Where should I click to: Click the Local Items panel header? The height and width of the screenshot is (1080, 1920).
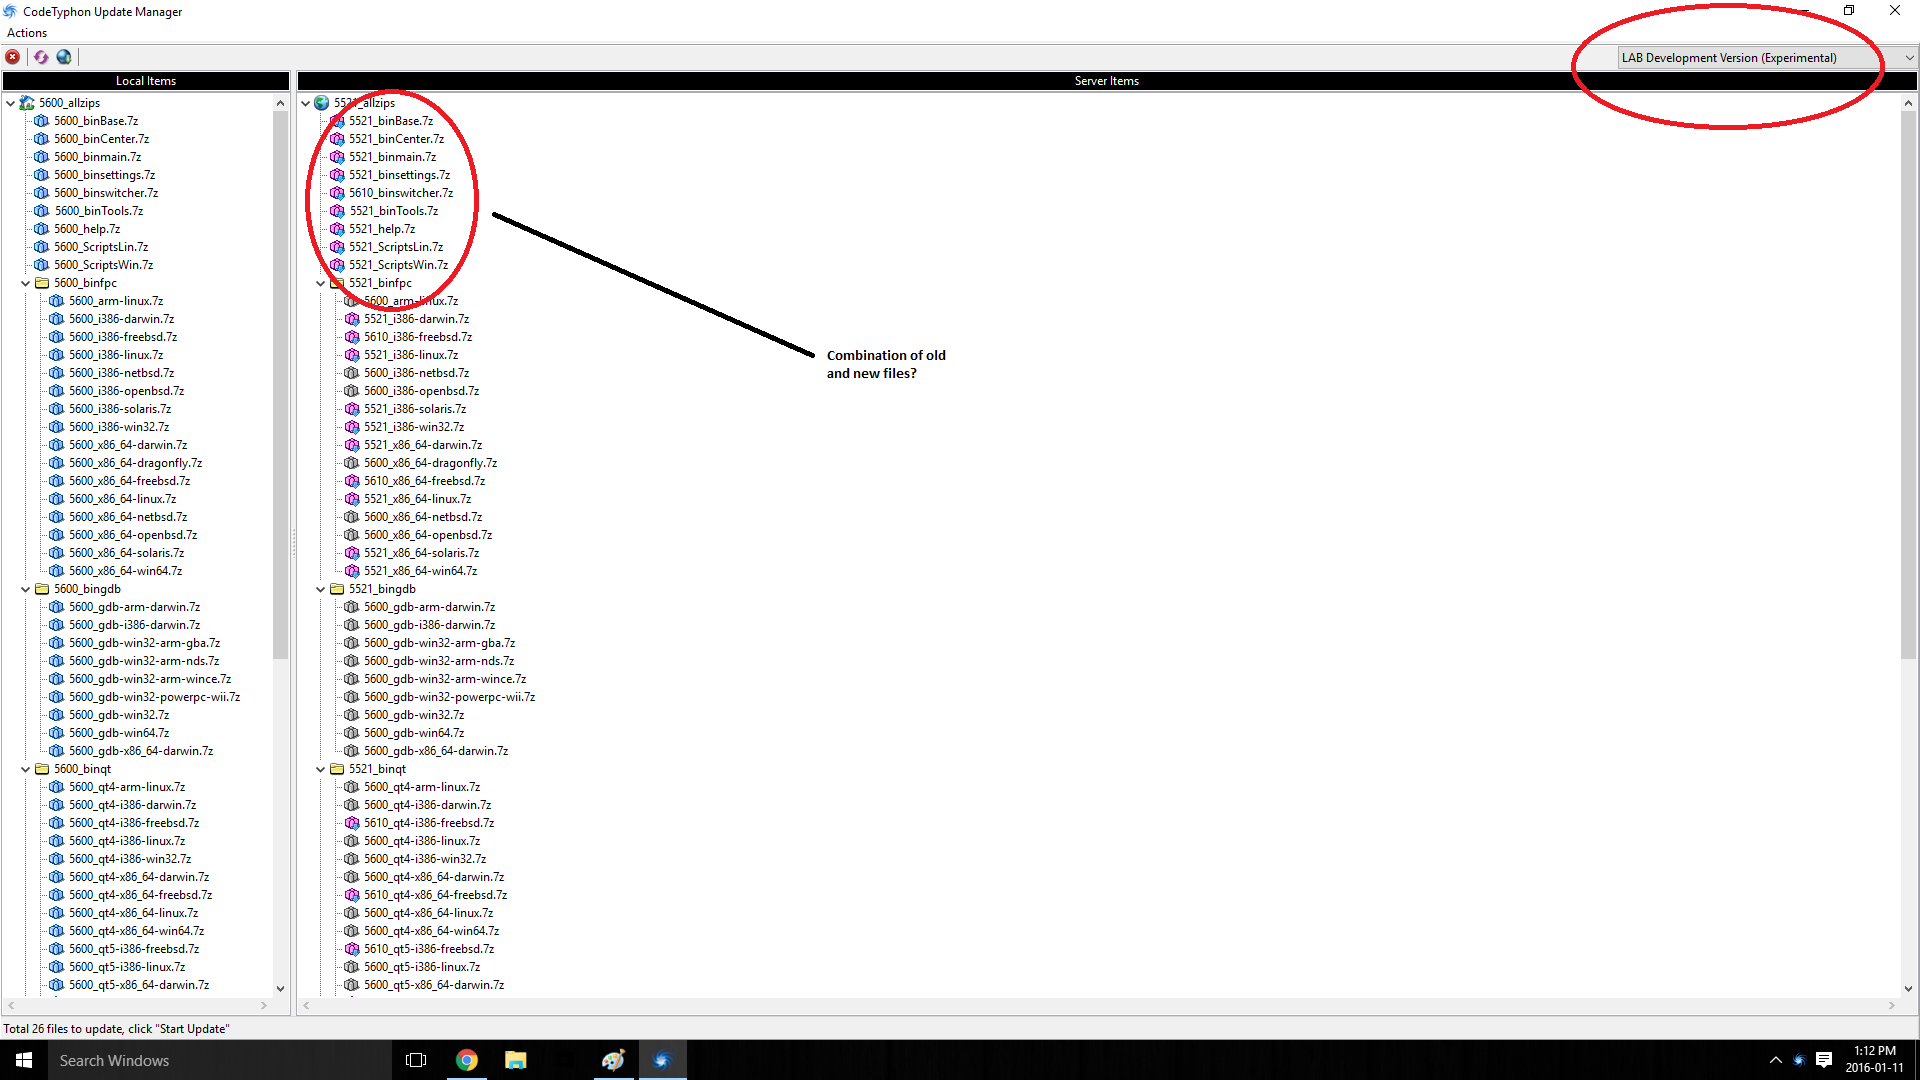point(146,81)
